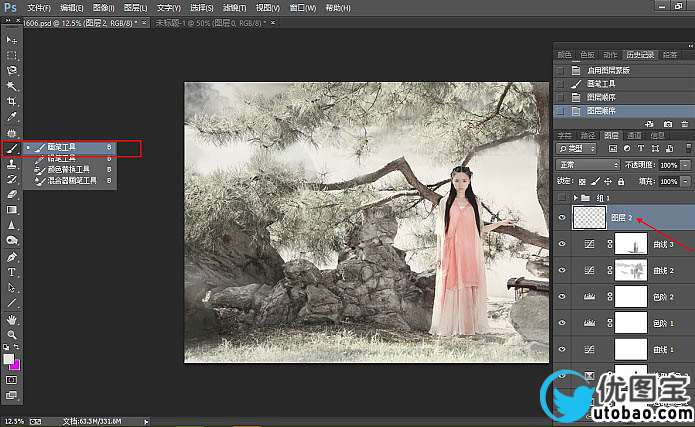Select the Zoom tool

click(12, 335)
